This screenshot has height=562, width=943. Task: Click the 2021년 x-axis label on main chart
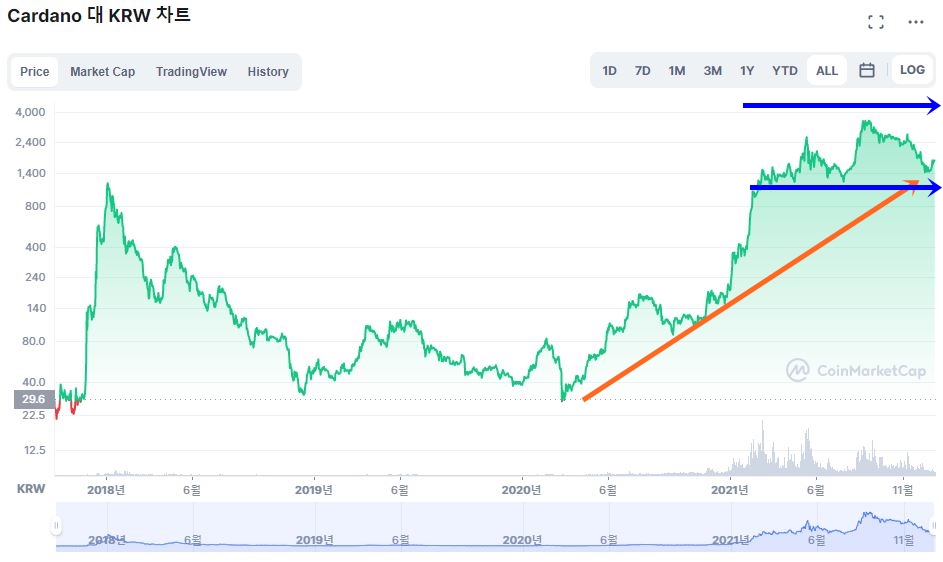pyautogui.click(x=730, y=490)
